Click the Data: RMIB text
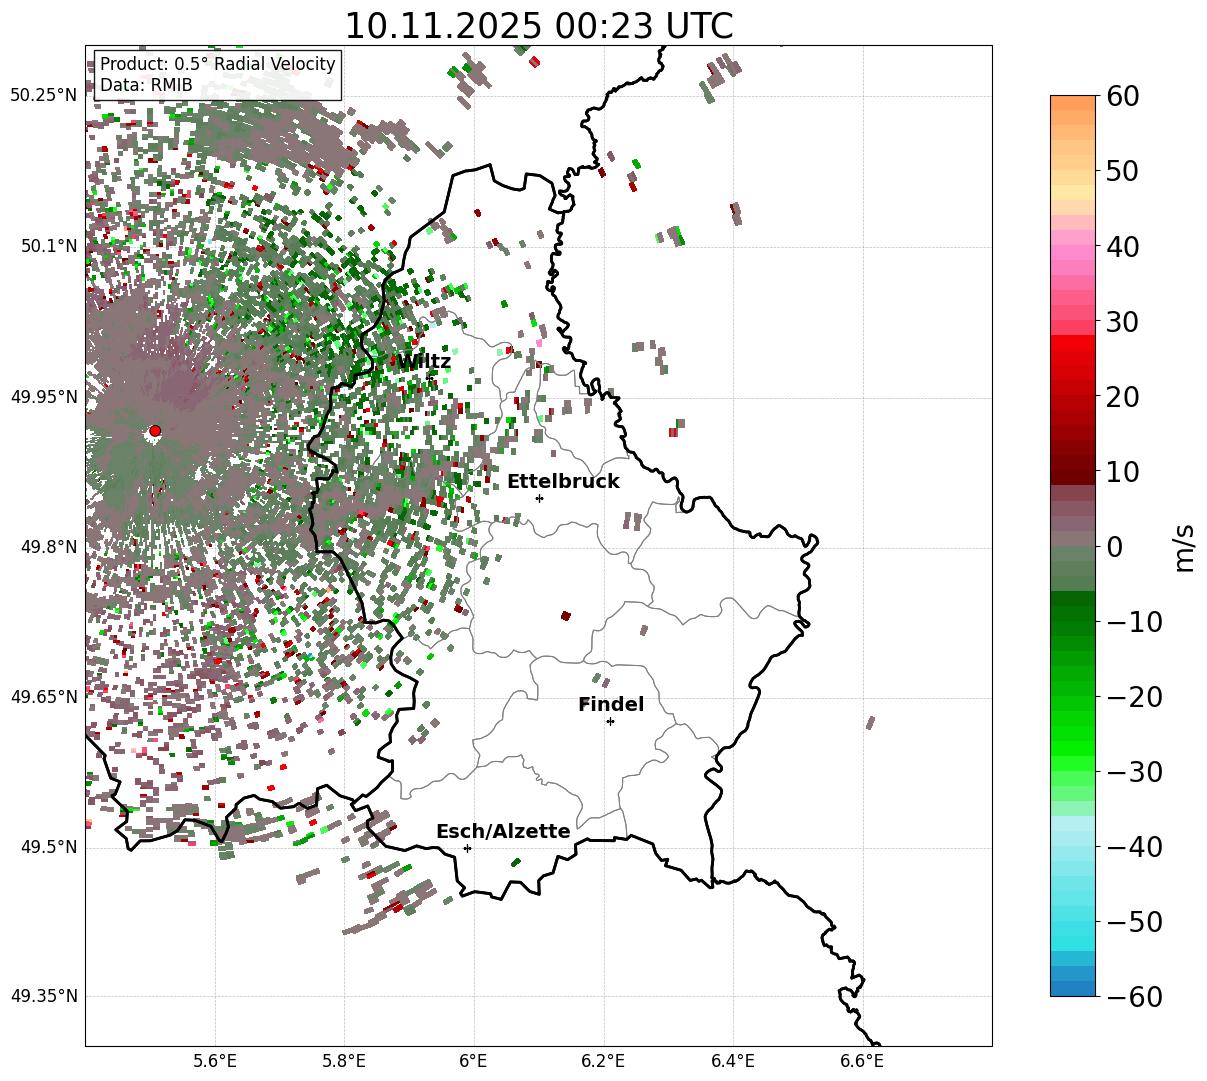The height and width of the screenshot is (1081, 1207). tap(146, 85)
